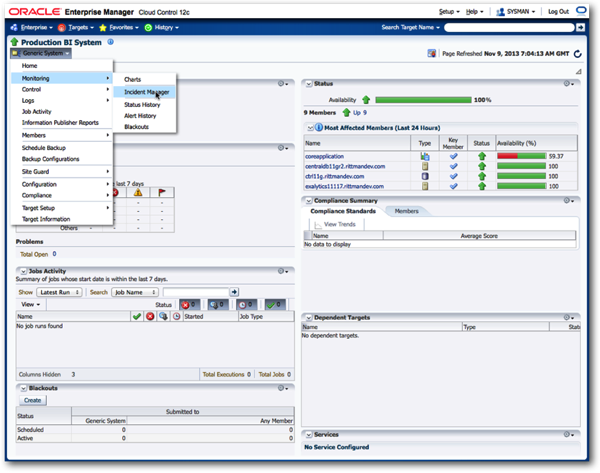Open the Services panel gear options
600x473 pixels.
pos(569,434)
